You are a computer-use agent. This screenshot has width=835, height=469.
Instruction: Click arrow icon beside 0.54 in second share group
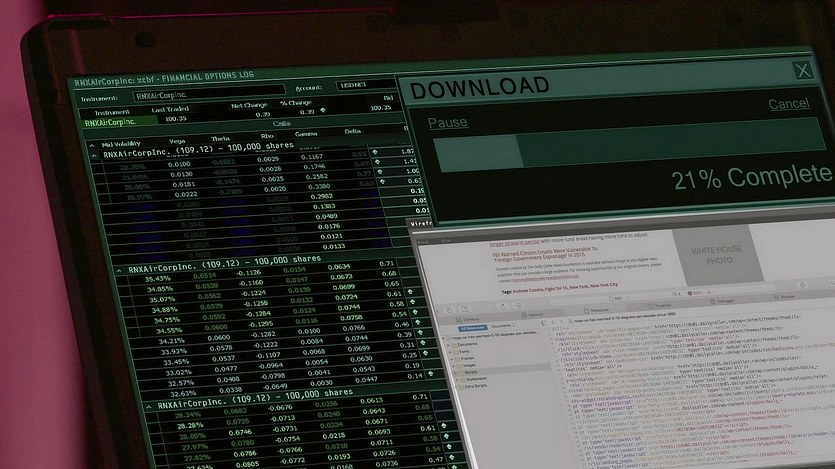pyautogui.click(x=415, y=312)
